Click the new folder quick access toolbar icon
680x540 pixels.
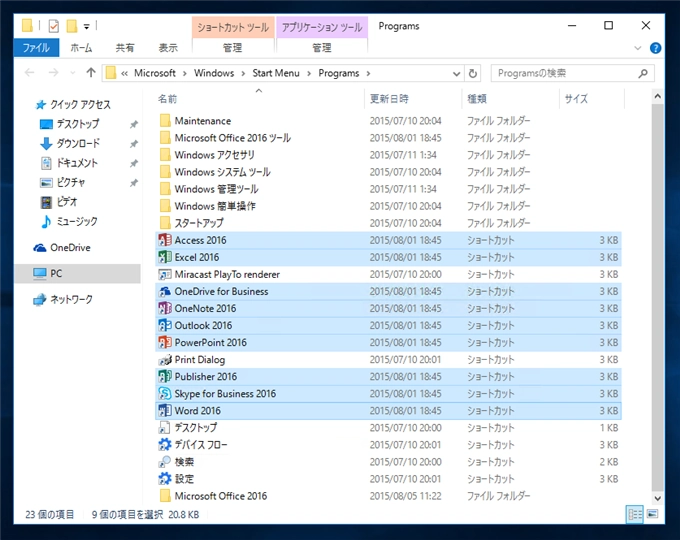pos(72,26)
